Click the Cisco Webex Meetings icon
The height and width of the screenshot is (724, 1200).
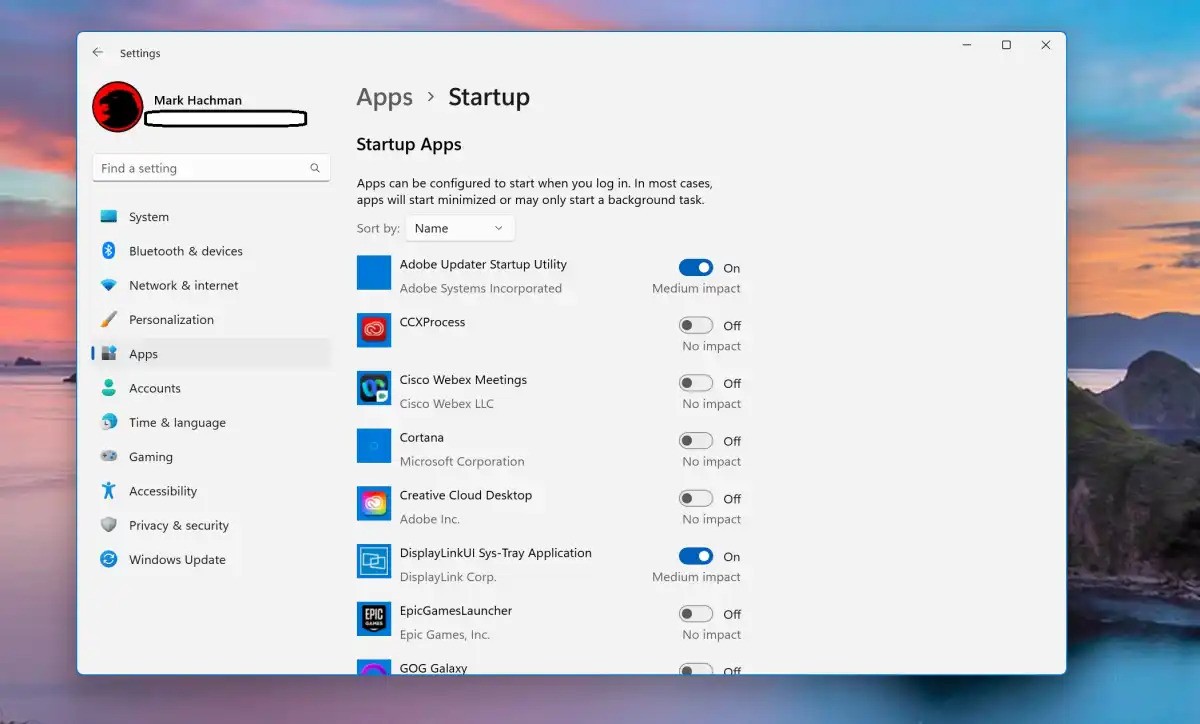374,388
